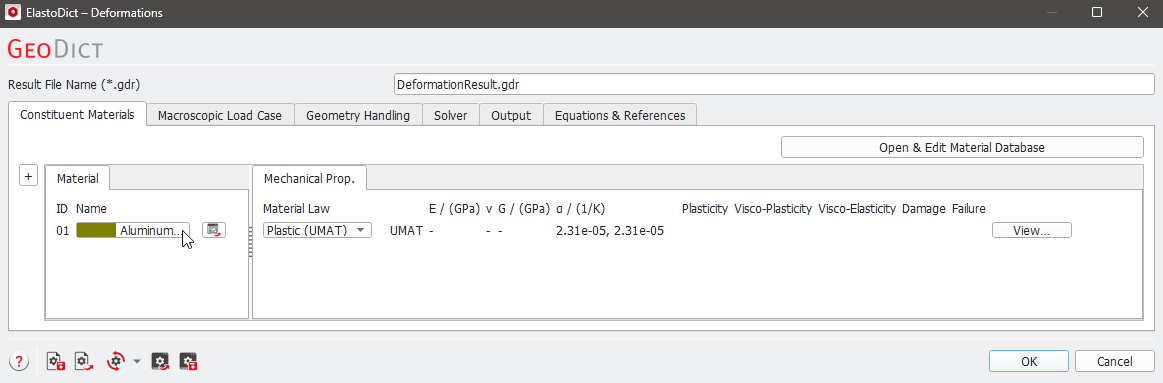This screenshot has height=383, width=1163.
Task: Click the save settings file icon
Action: coord(56,361)
